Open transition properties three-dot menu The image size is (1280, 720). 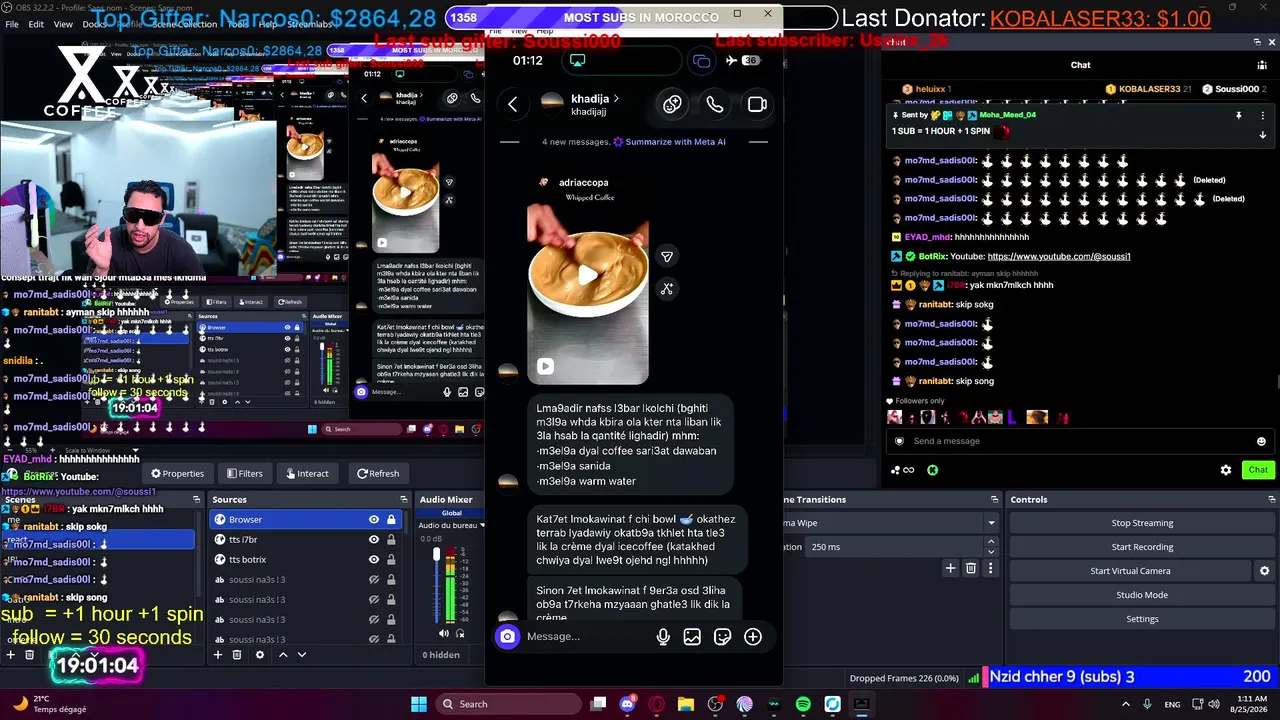point(990,568)
